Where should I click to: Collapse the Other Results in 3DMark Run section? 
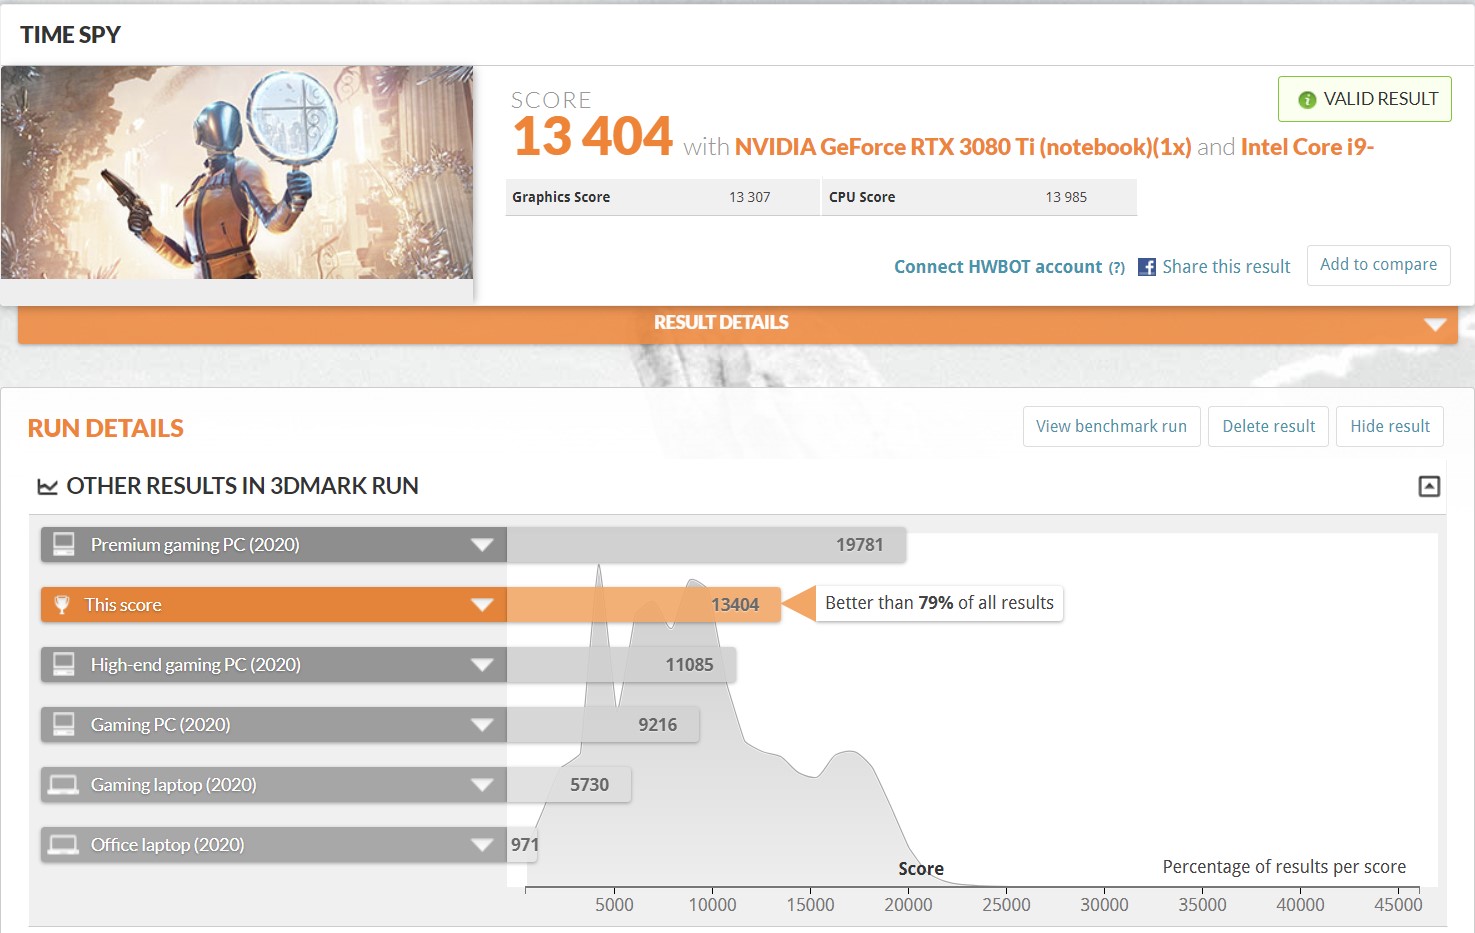[1429, 486]
